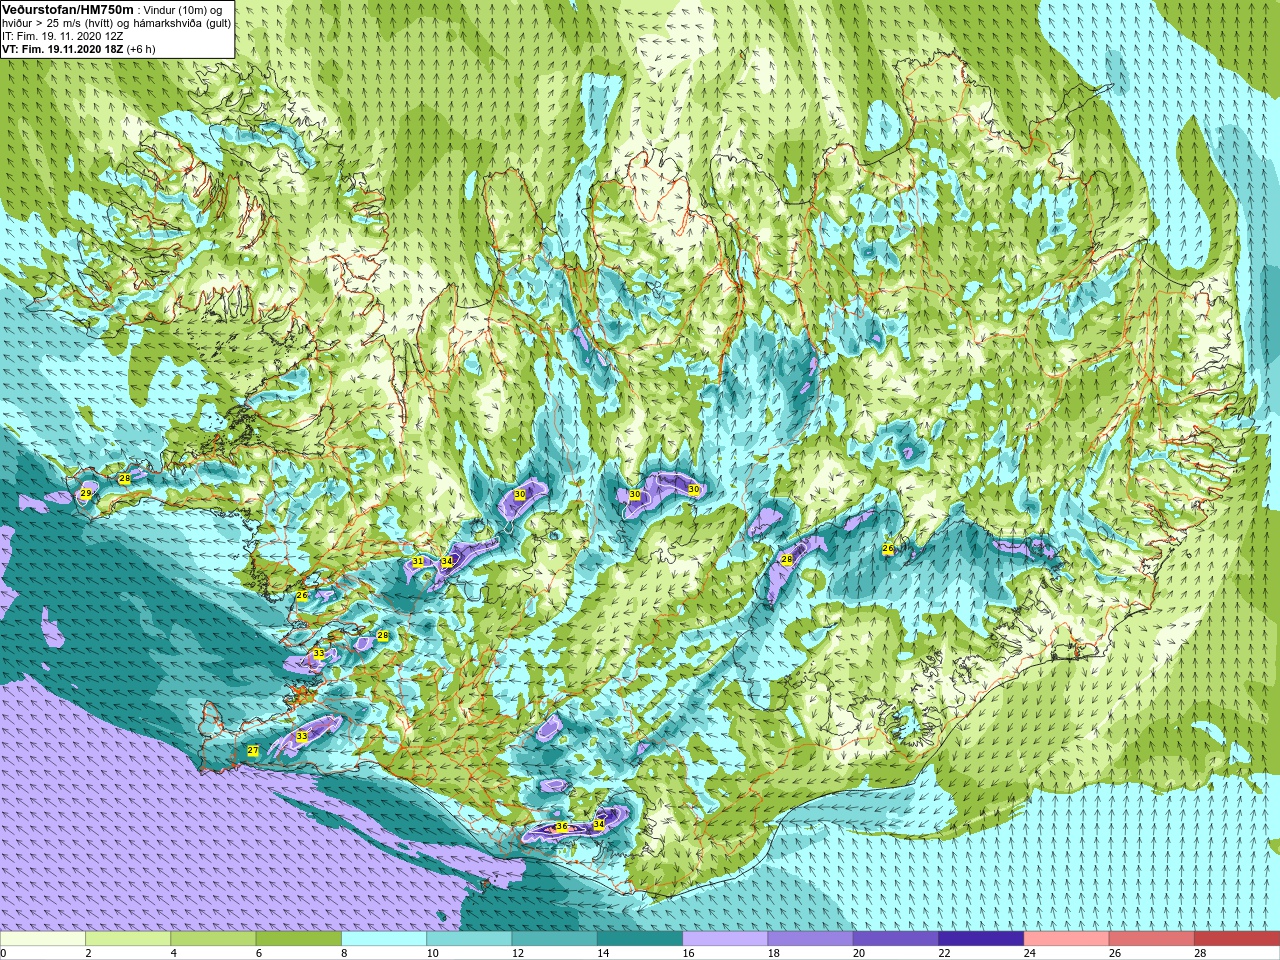
Task: Click the '(+6 h)' forecast offset text
Action: click(141, 49)
